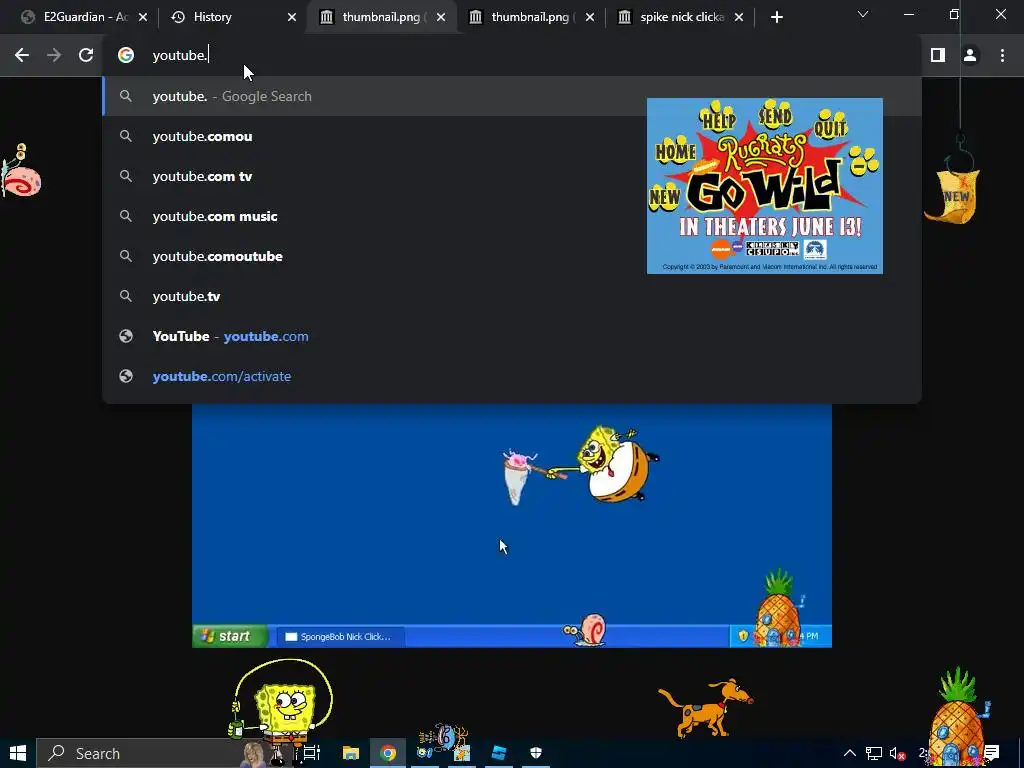The width and height of the screenshot is (1024, 768).
Task: Click HELP paw on Rugrats Go Wild banner
Action: 718,116
